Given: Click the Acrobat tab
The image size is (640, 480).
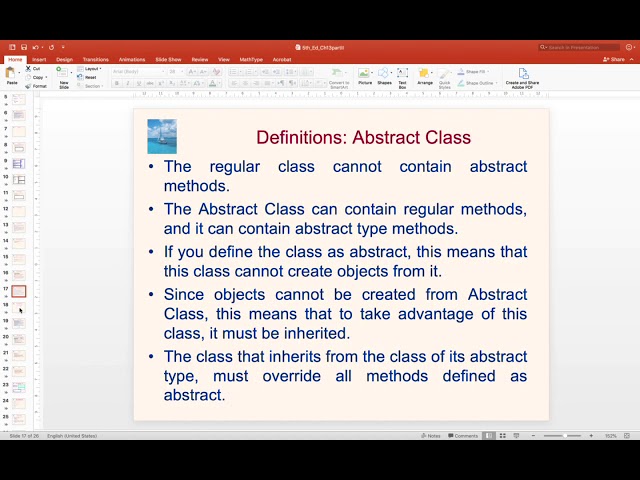Looking at the screenshot, I should coord(282,60).
